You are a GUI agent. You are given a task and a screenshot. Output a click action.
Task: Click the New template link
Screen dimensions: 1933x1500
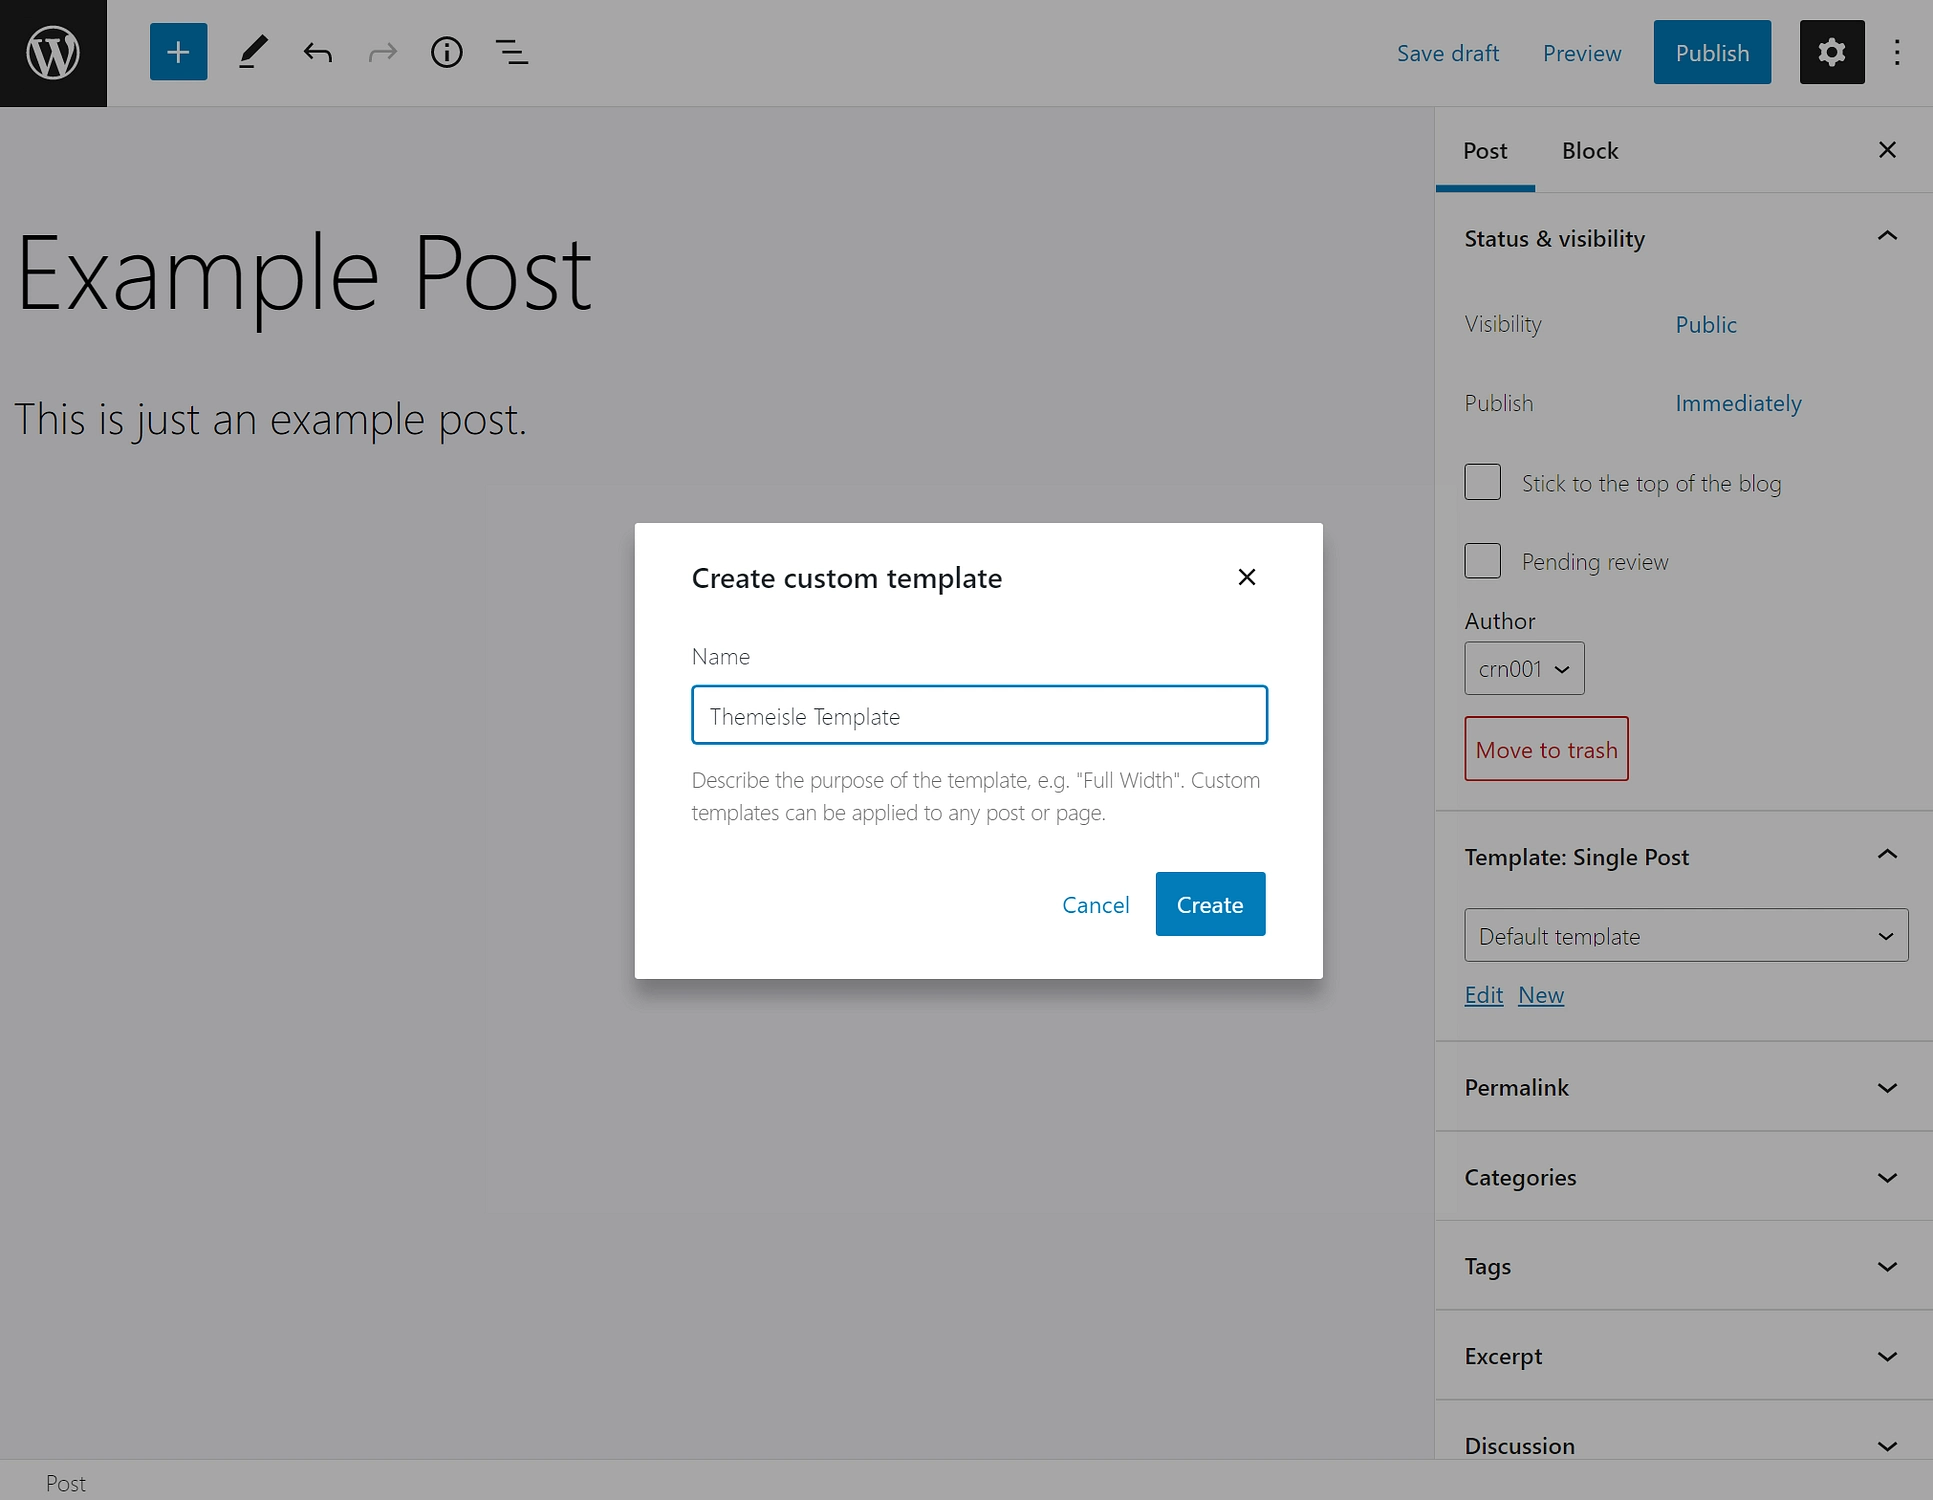point(1541,993)
